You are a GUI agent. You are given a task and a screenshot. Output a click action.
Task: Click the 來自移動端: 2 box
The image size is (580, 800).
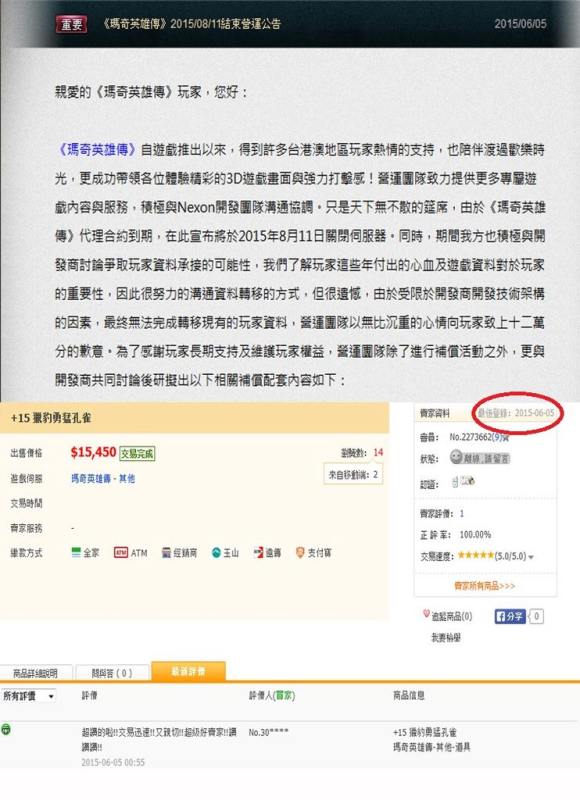coord(353,474)
